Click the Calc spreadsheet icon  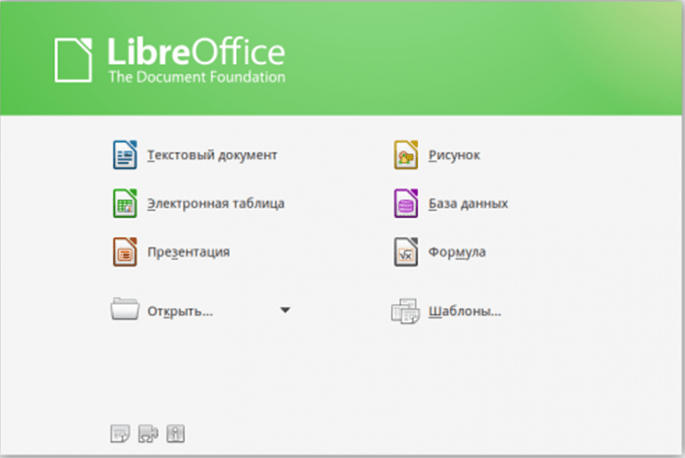125,203
